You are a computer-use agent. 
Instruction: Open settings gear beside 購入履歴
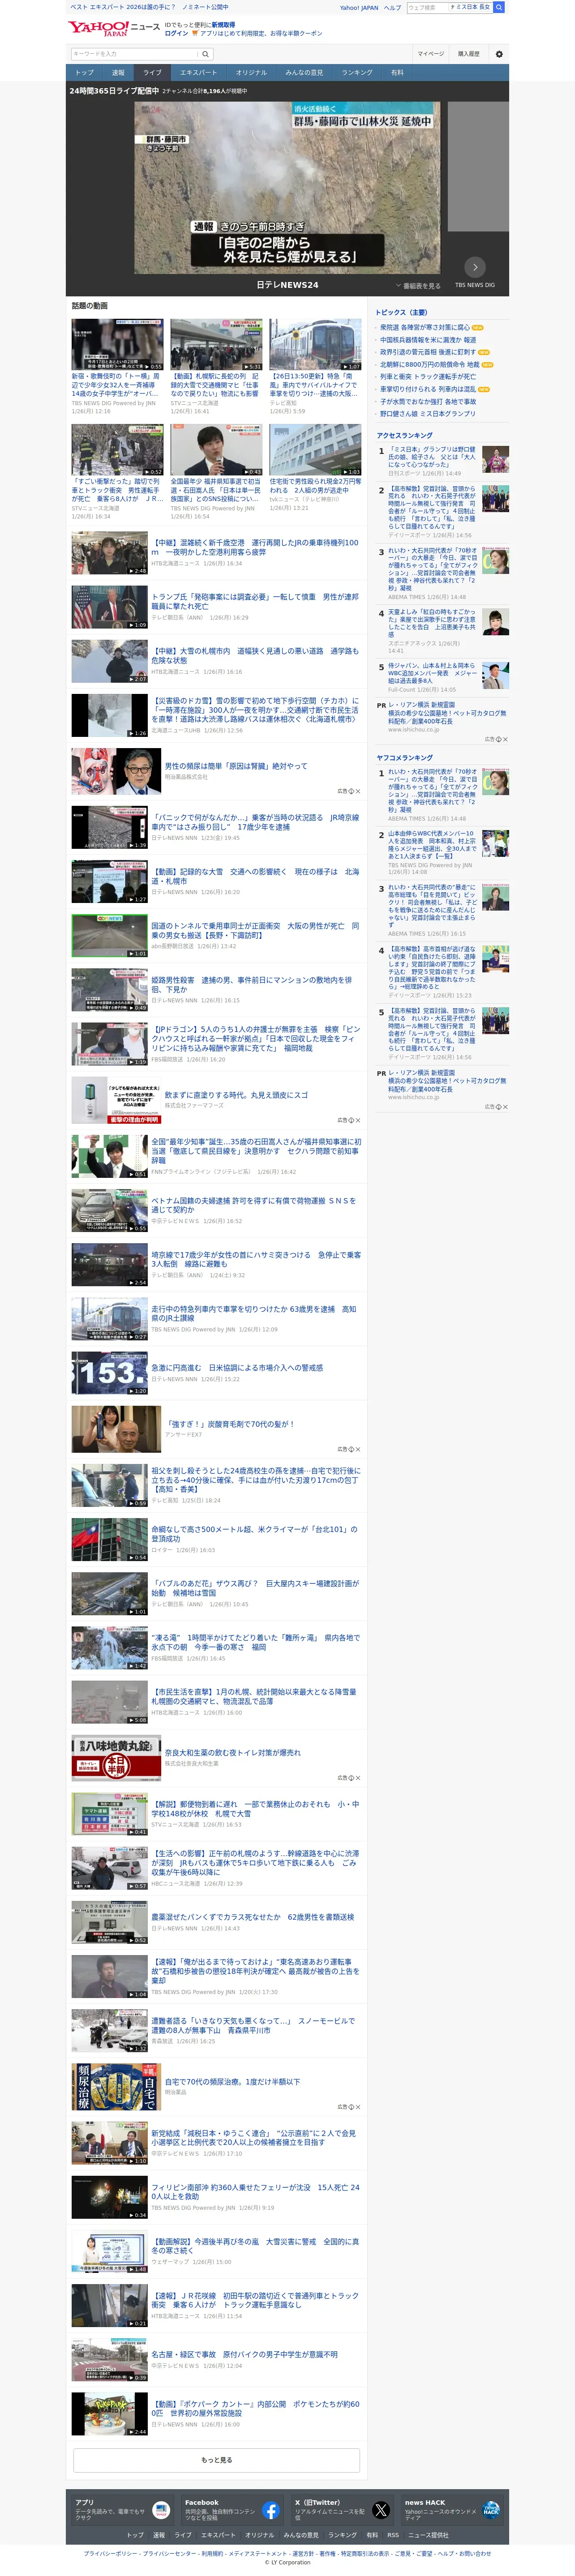pos(499,54)
